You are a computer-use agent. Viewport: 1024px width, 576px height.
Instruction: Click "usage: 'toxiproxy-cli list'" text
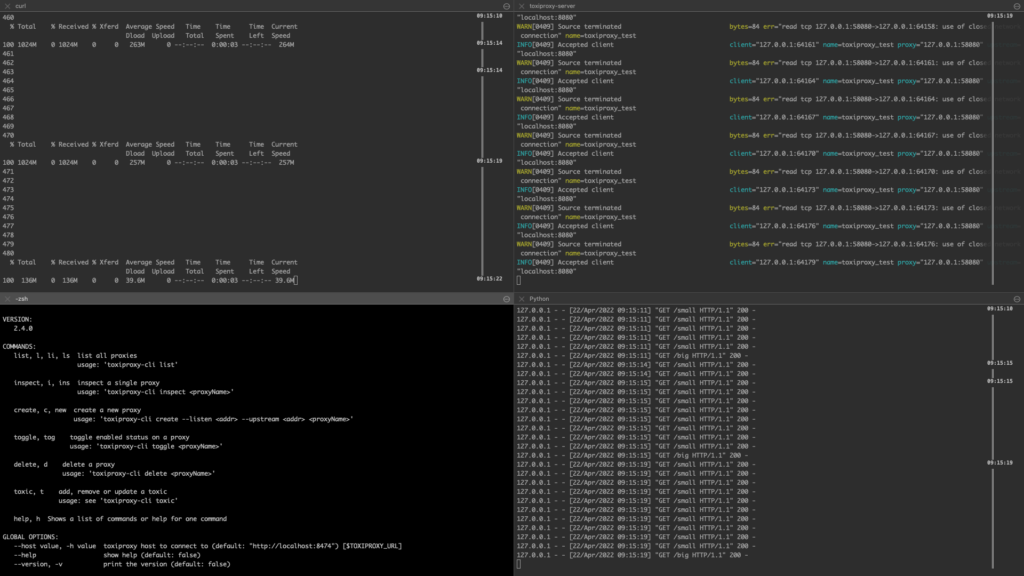point(127,365)
